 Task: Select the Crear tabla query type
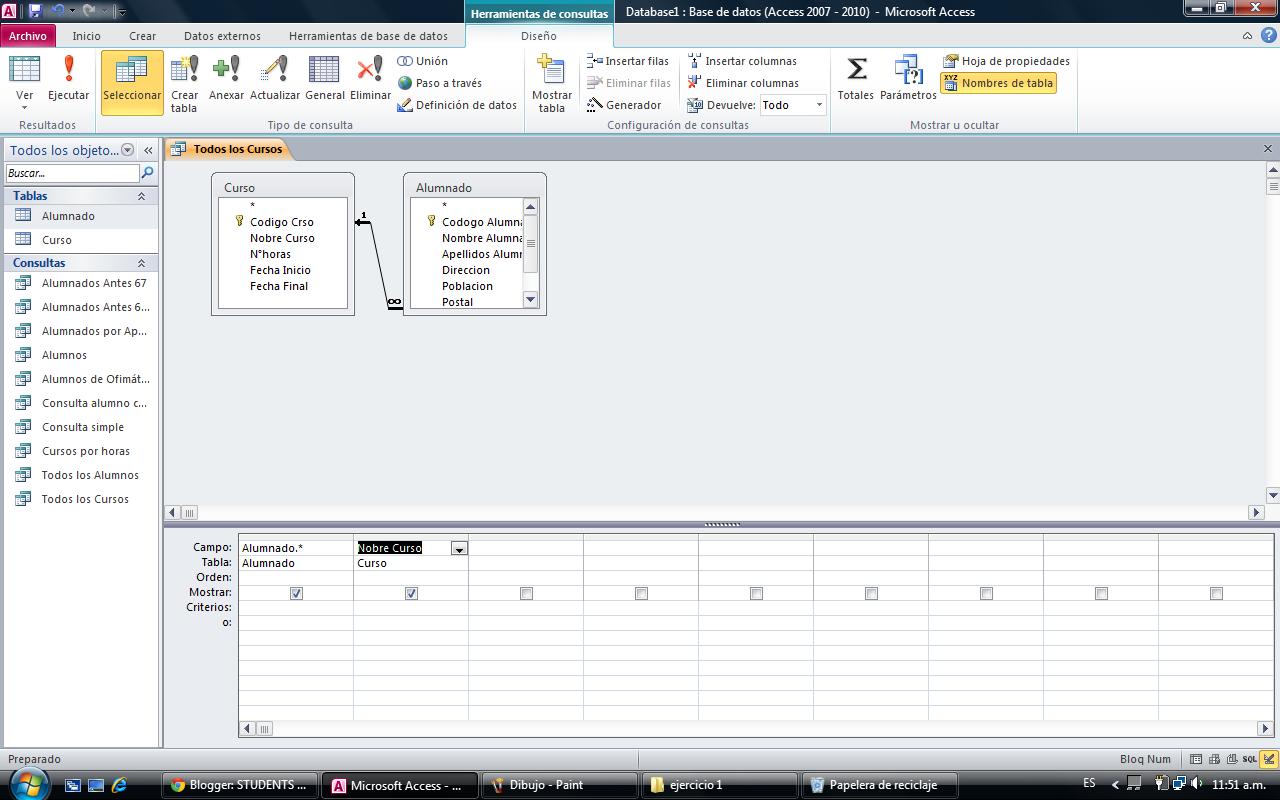tap(184, 80)
